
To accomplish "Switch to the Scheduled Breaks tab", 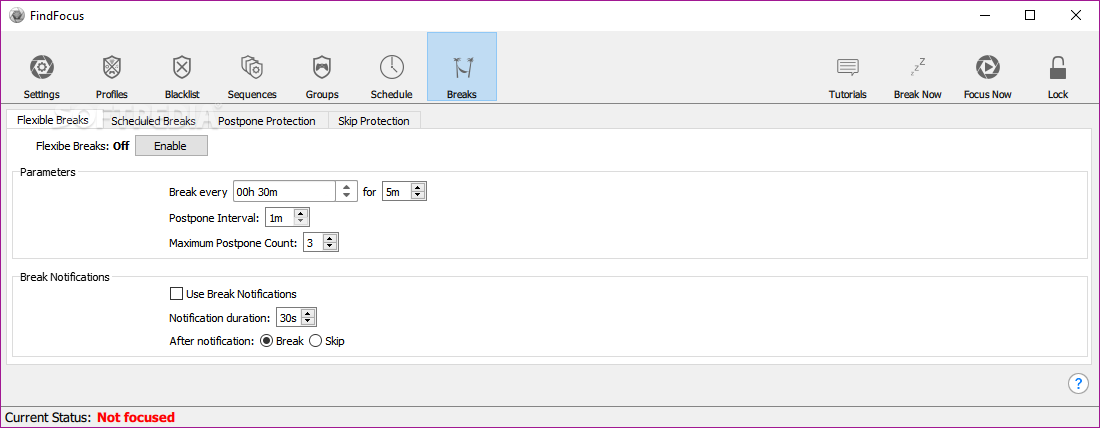I will click(x=153, y=121).
